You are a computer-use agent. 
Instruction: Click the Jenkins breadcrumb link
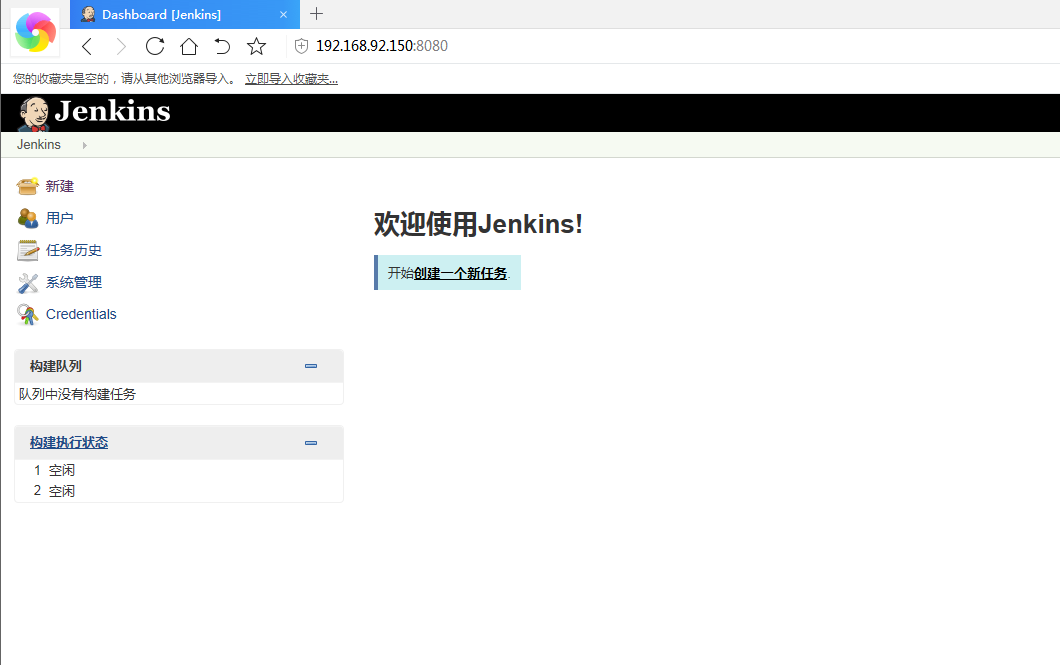coord(39,145)
